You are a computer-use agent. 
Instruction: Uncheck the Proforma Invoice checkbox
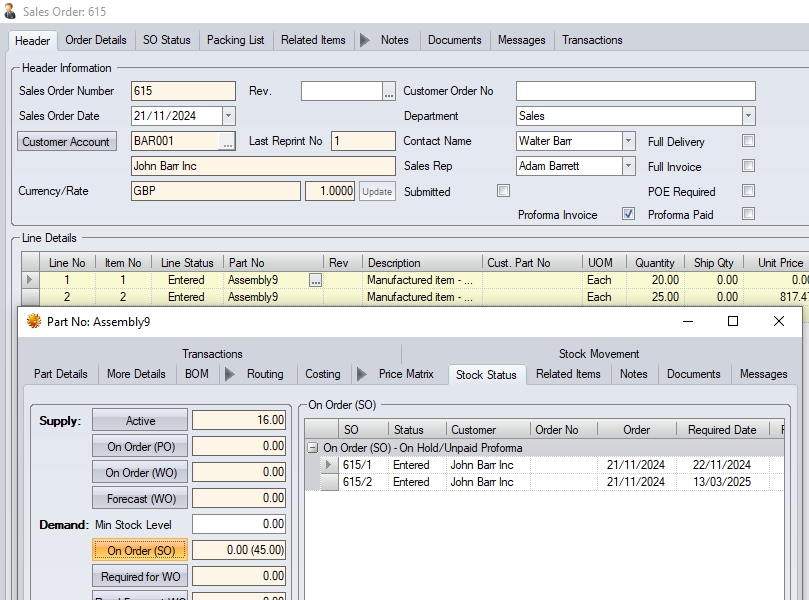(628, 214)
